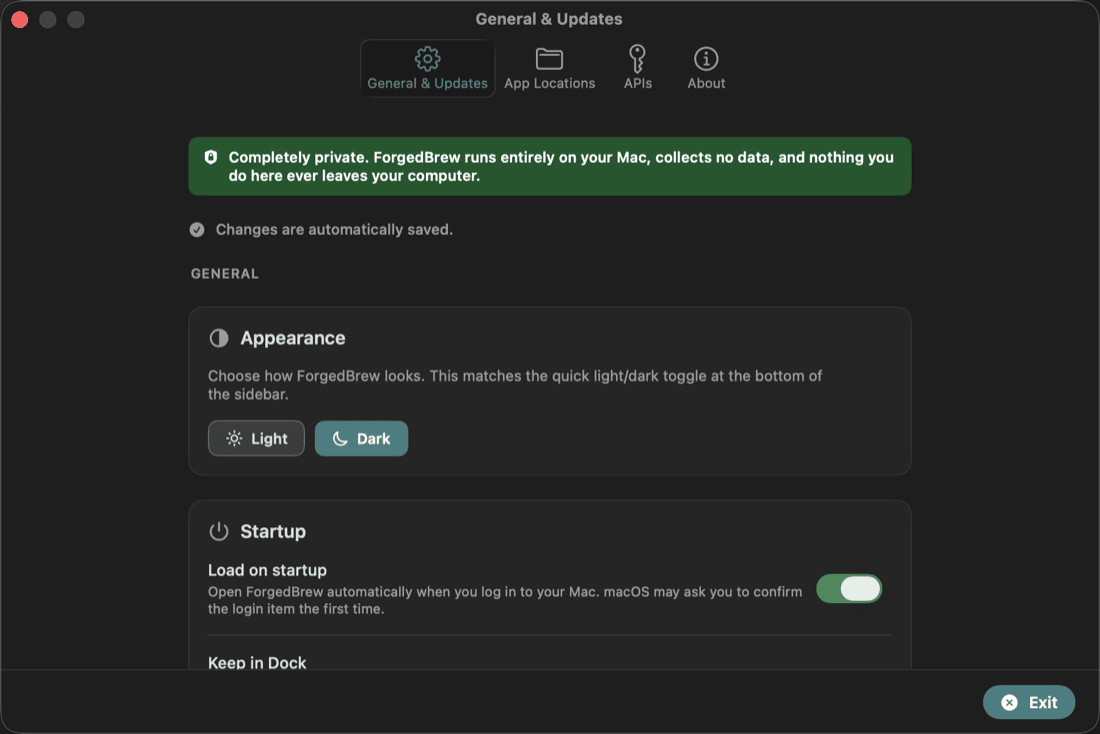The height and width of the screenshot is (734, 1100).
Task: Select the Dark appearance button
Action: coord(361,439)
